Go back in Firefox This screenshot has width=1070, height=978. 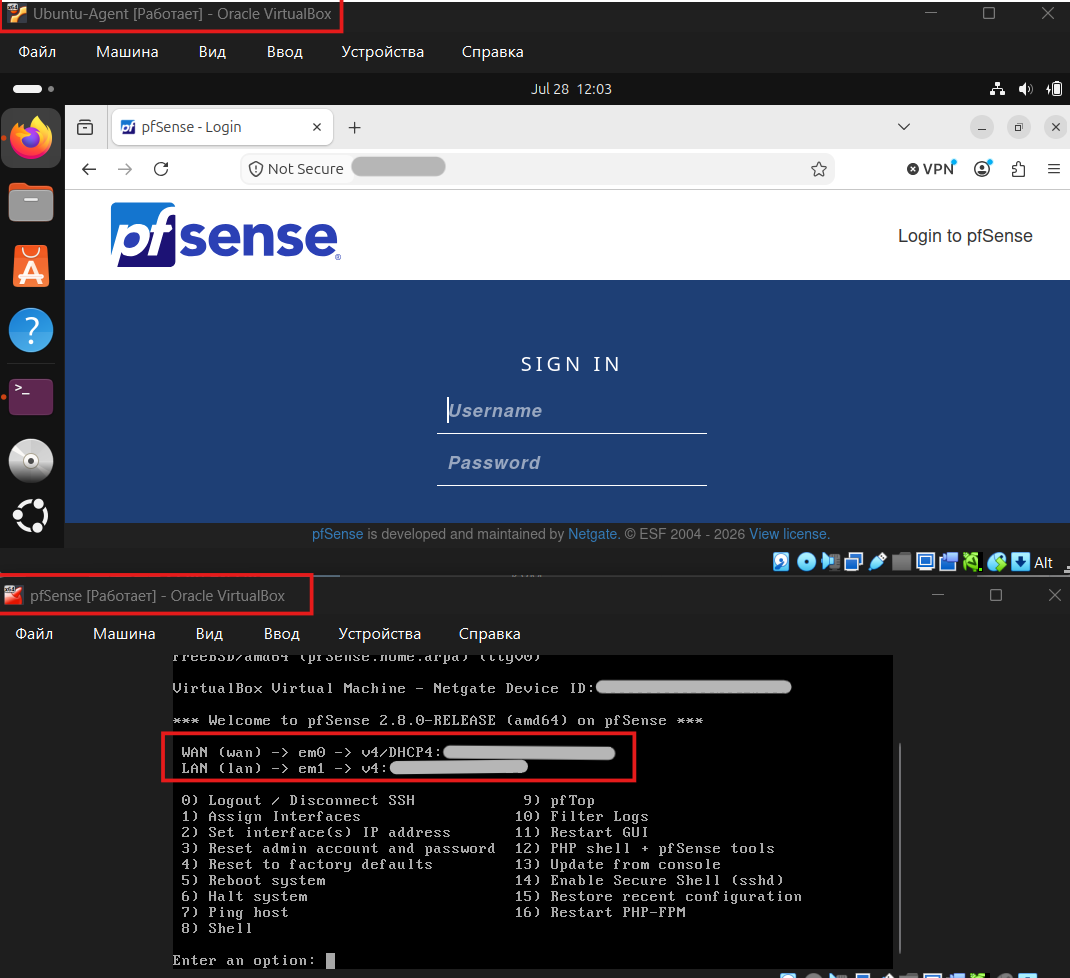[89, 169]
